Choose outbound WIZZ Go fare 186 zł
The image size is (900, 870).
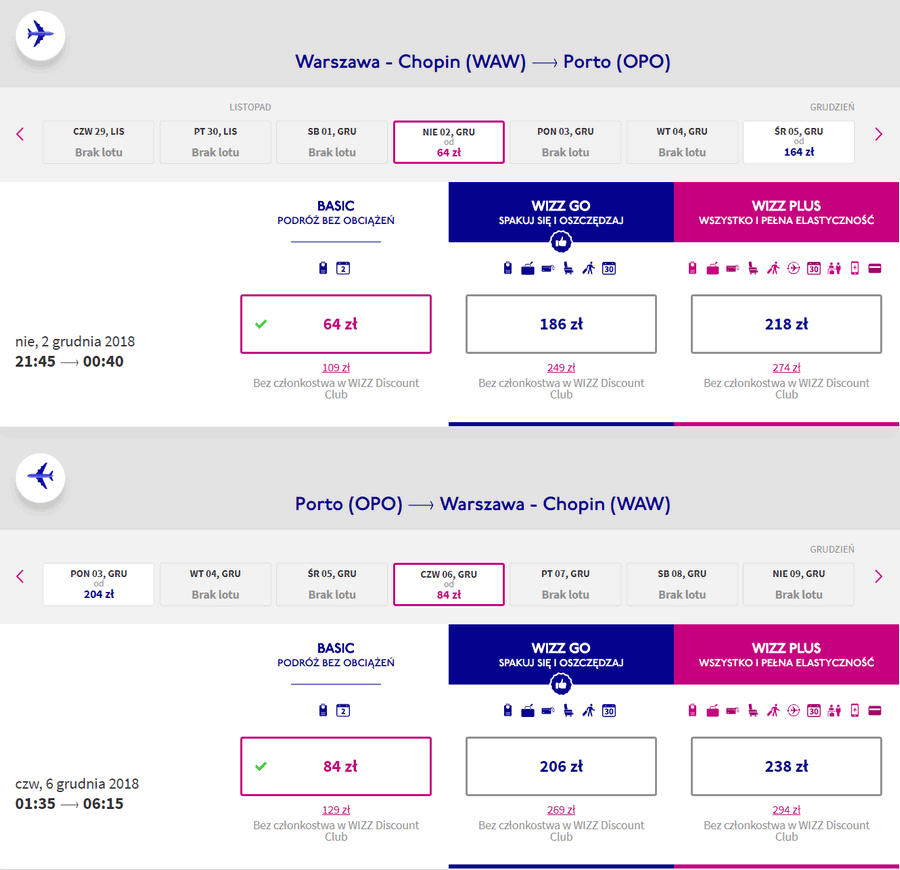[x=561, y=324]
